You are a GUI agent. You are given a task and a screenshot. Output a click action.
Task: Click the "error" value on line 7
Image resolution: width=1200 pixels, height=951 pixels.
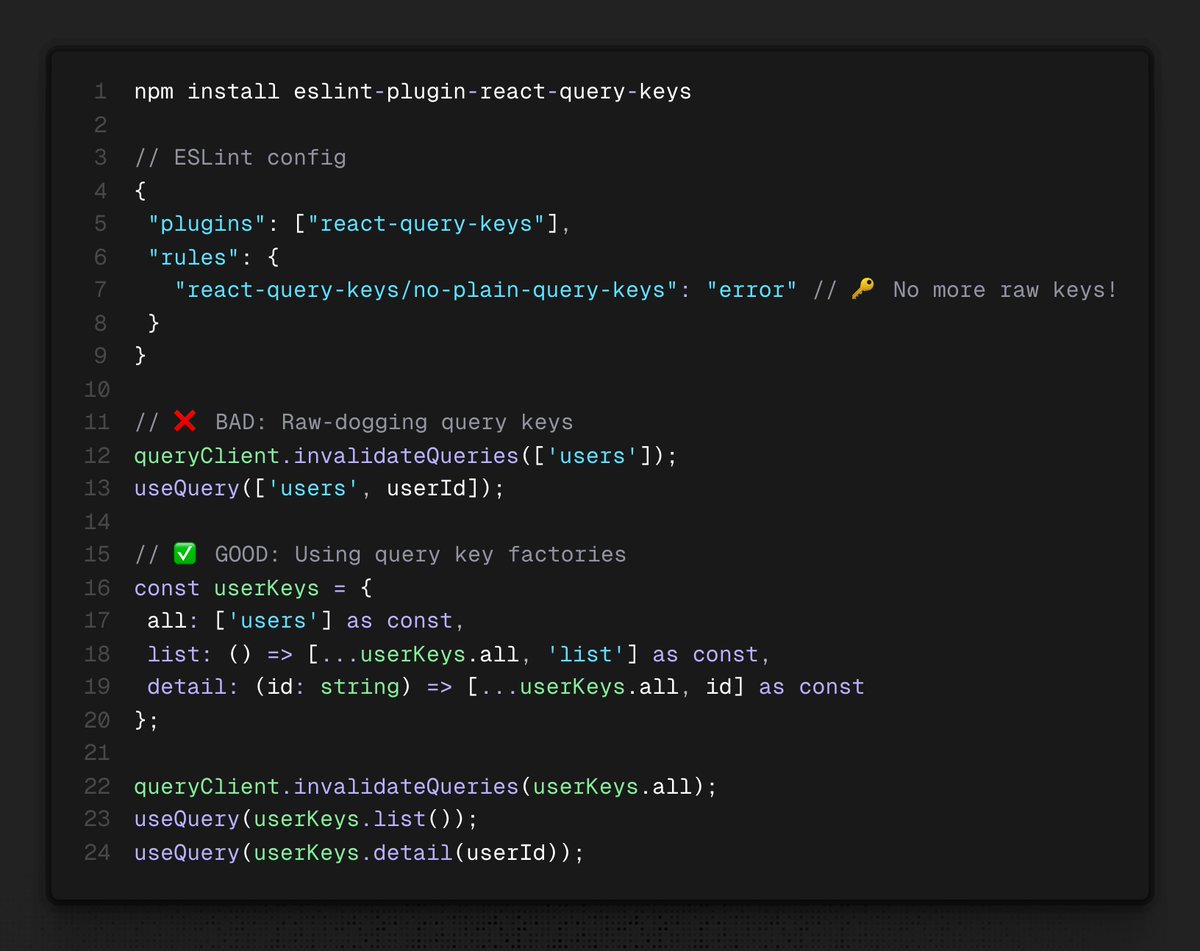click(x=752, y=290)
